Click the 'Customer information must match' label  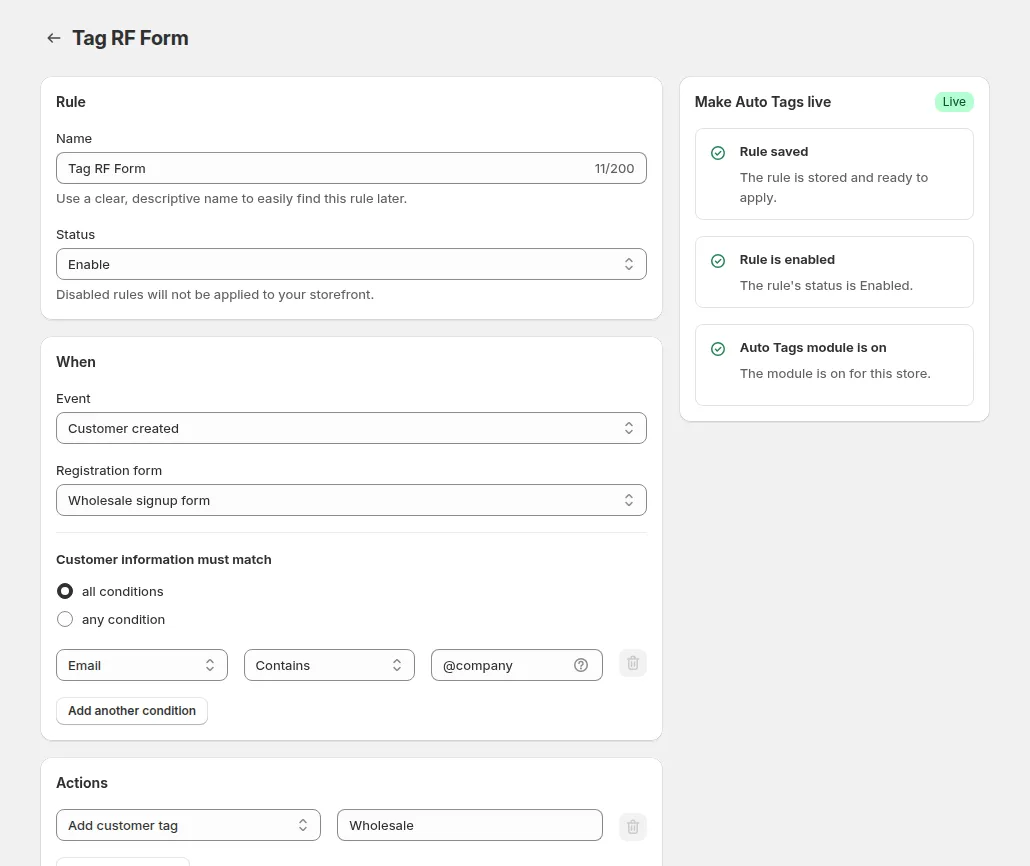164,560
